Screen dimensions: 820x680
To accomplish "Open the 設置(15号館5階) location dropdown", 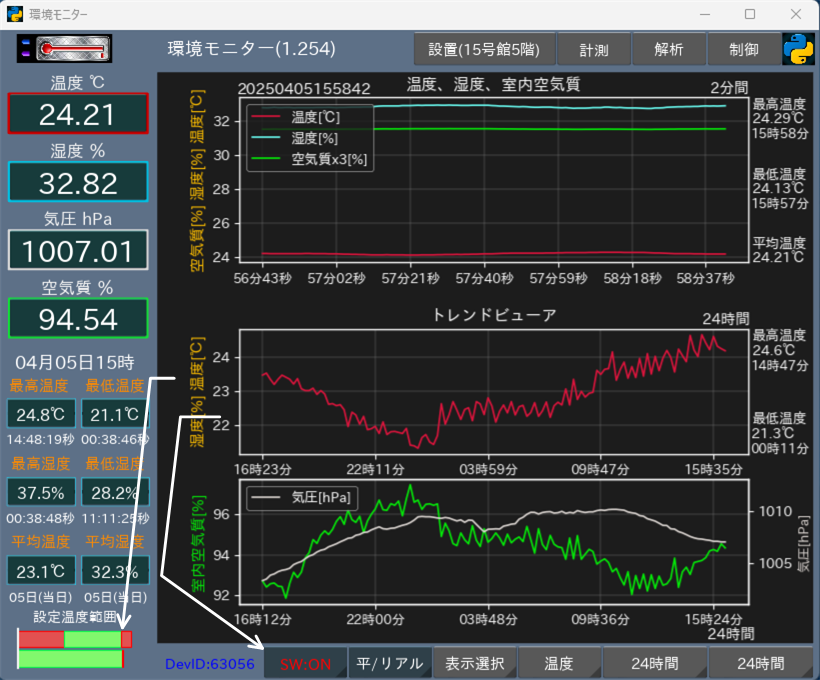I will coord(483,48).
